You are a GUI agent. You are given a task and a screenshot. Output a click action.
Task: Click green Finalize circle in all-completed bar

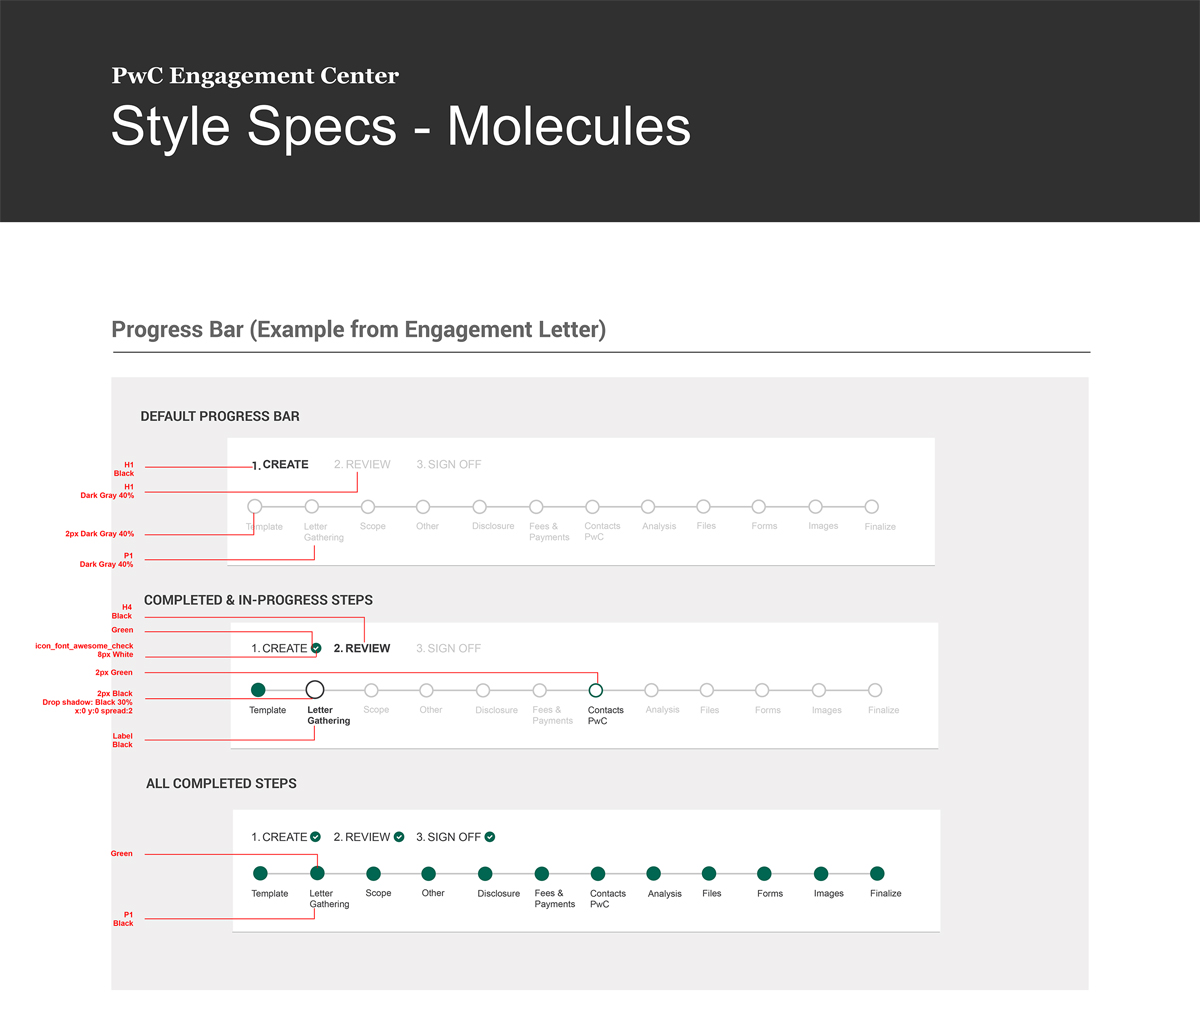point(877,874)
